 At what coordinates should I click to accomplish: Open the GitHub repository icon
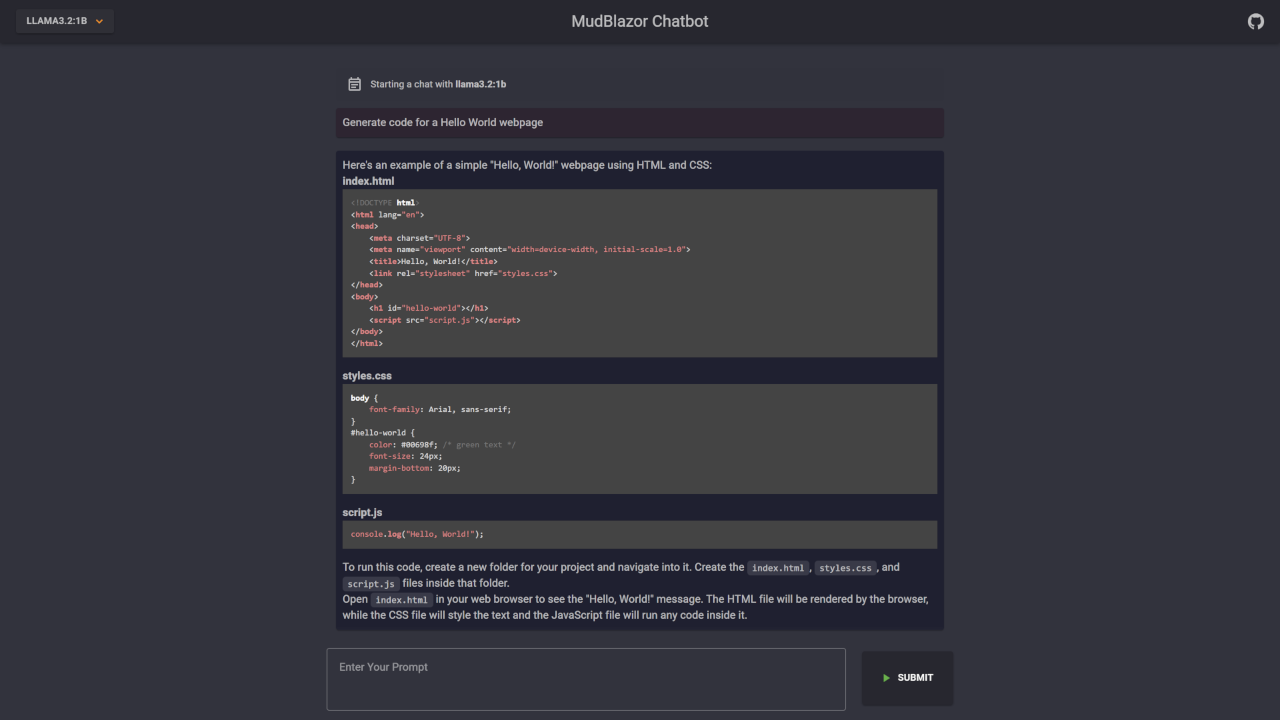click(x=1255, y=20)
